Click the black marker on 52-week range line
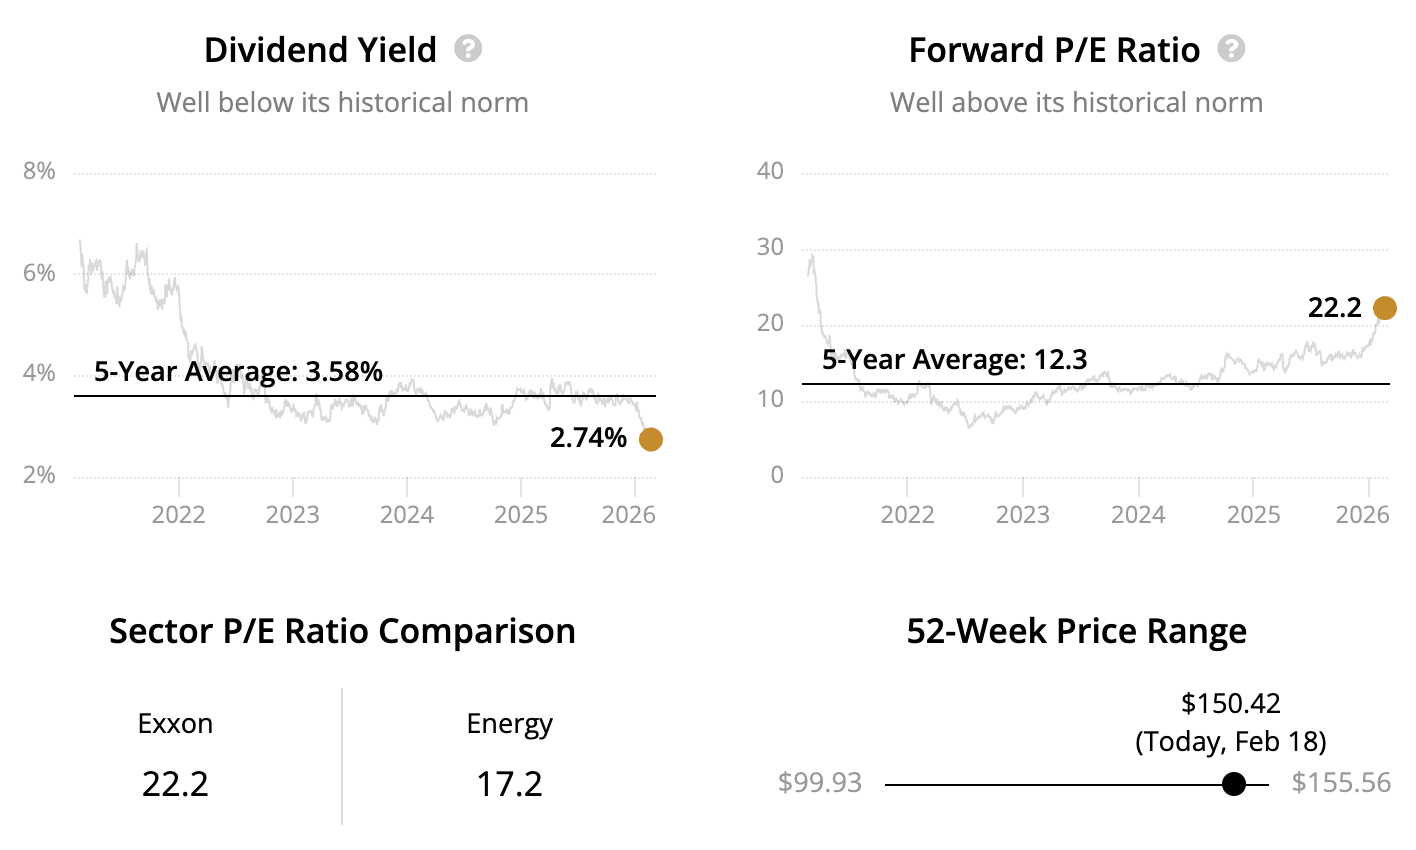Image resolution: width=1416 pixels, height=850 pixels. [1234, 784]
